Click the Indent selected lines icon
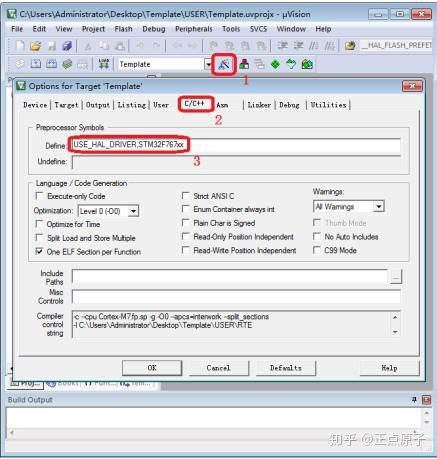Screen dimensions: 437x459 [282, 46]
